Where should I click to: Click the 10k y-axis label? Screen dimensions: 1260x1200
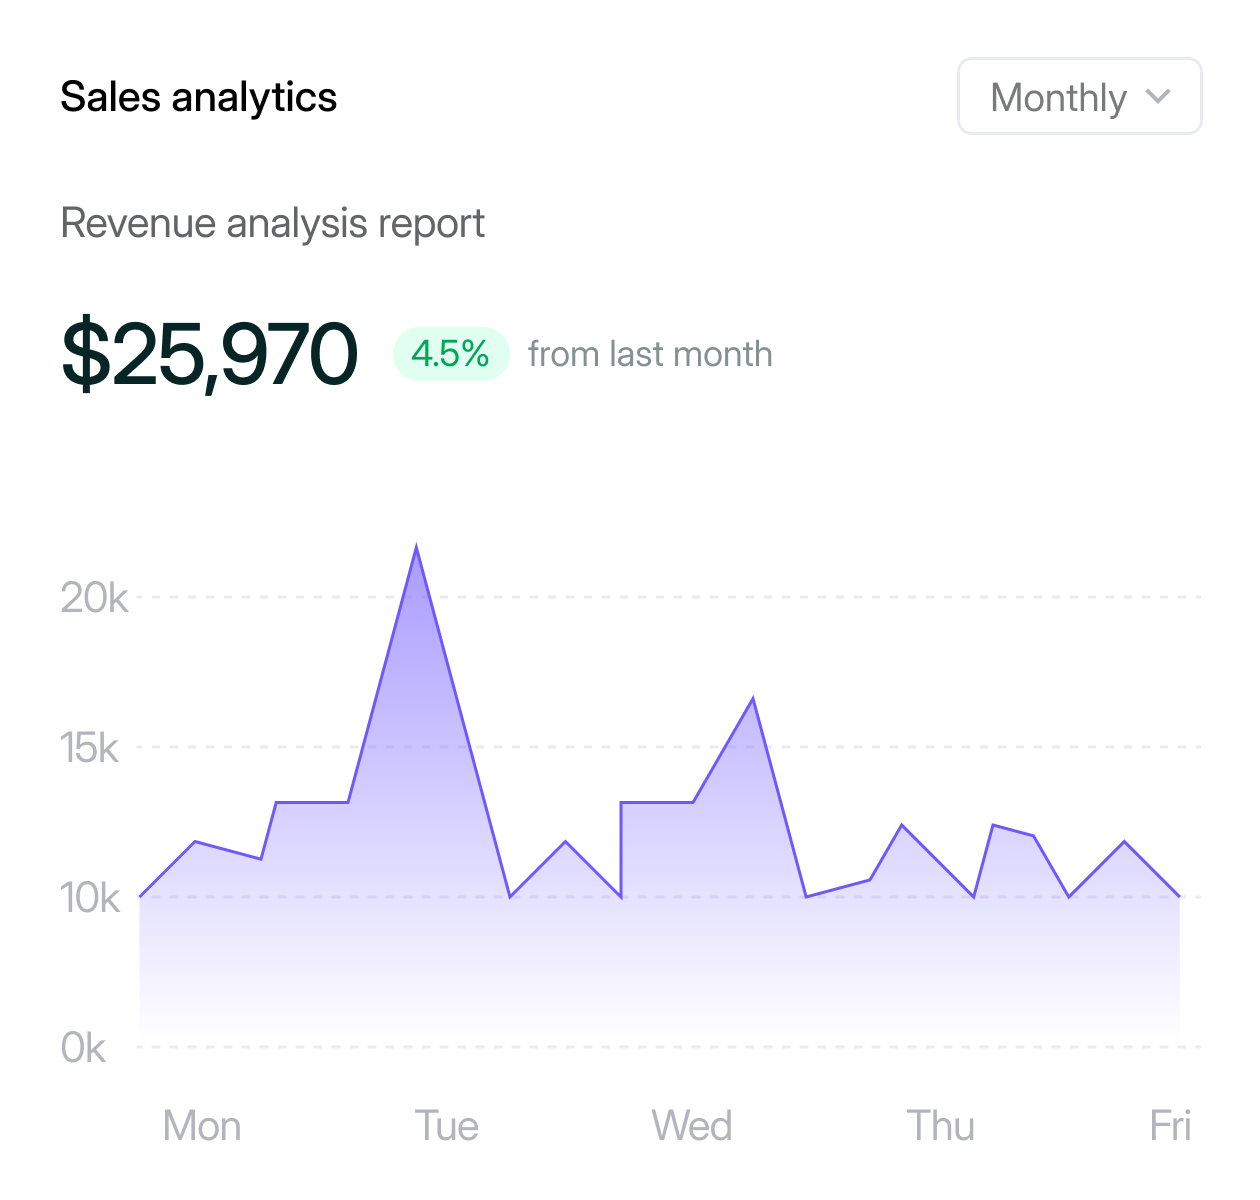[90, 898]
